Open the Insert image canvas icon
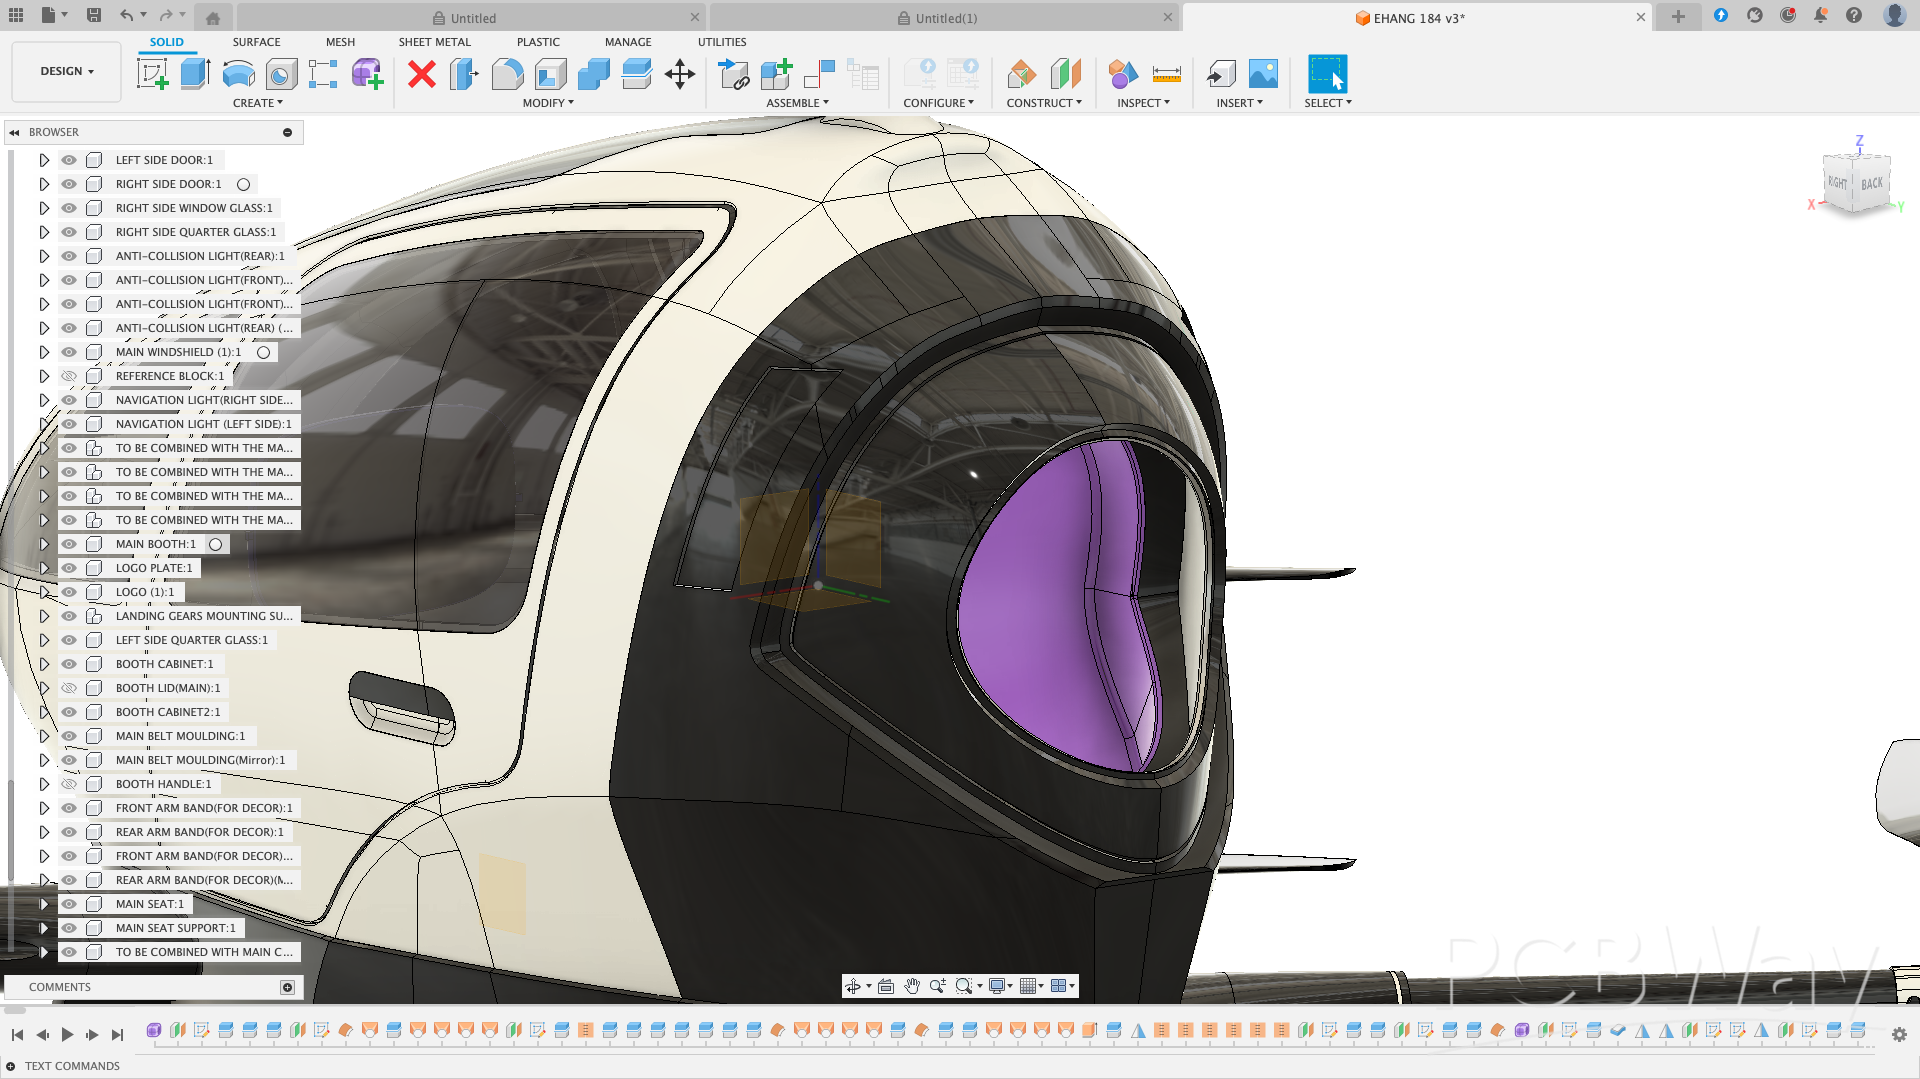Viewport: 1920px width, 1079px height. [1263, 74]
